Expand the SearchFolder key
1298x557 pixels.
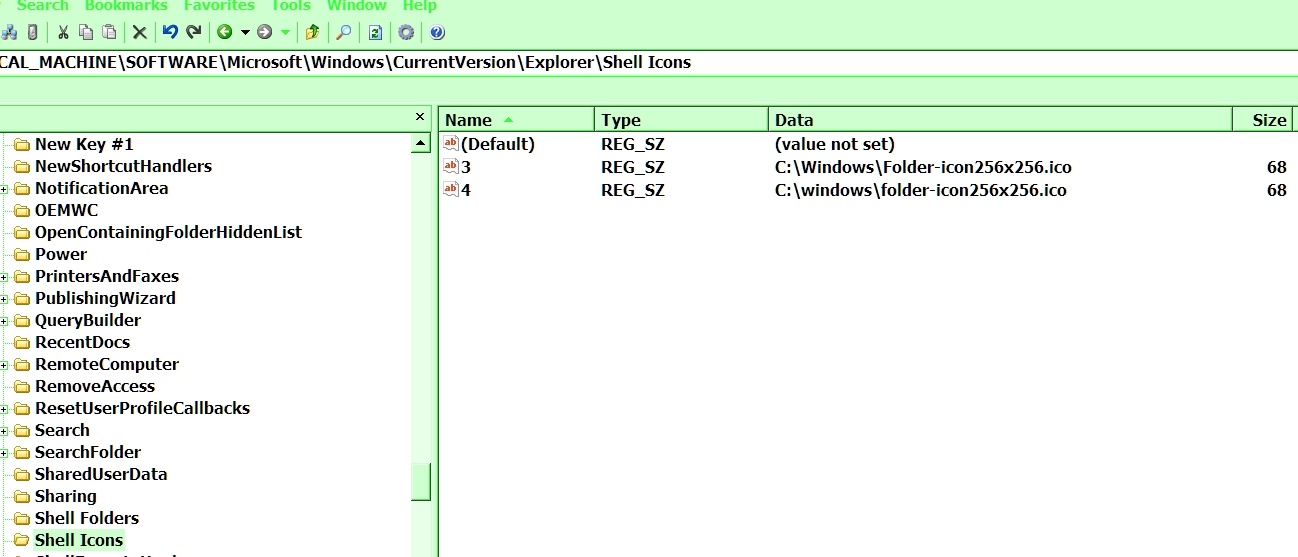click(4, 453)
